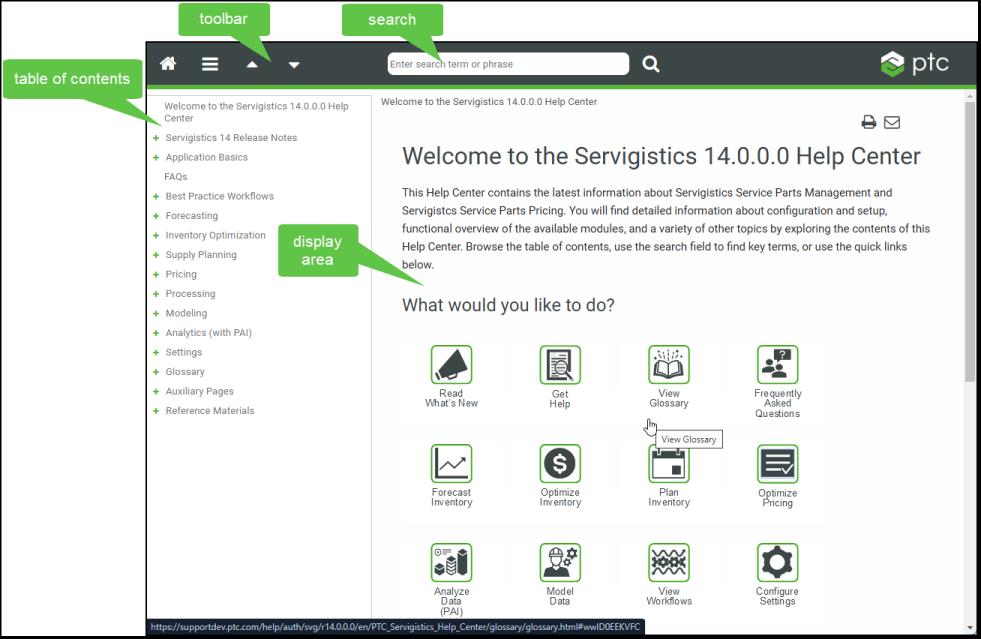This screenshot has width=981, height=639.
Task: Expand the Inventory Optimization node
Action: [x=156, y=235]
